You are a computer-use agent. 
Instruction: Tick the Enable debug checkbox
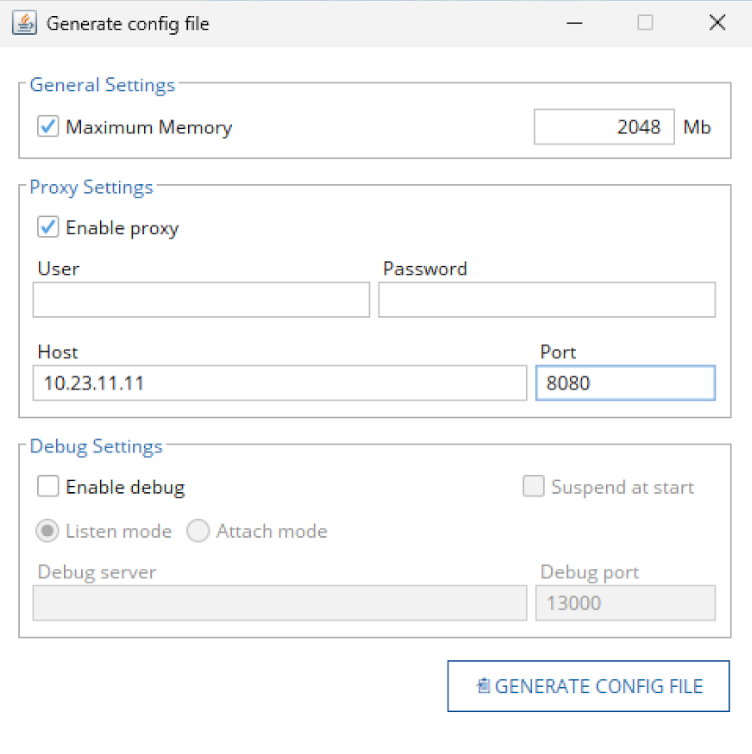[48, 486]
